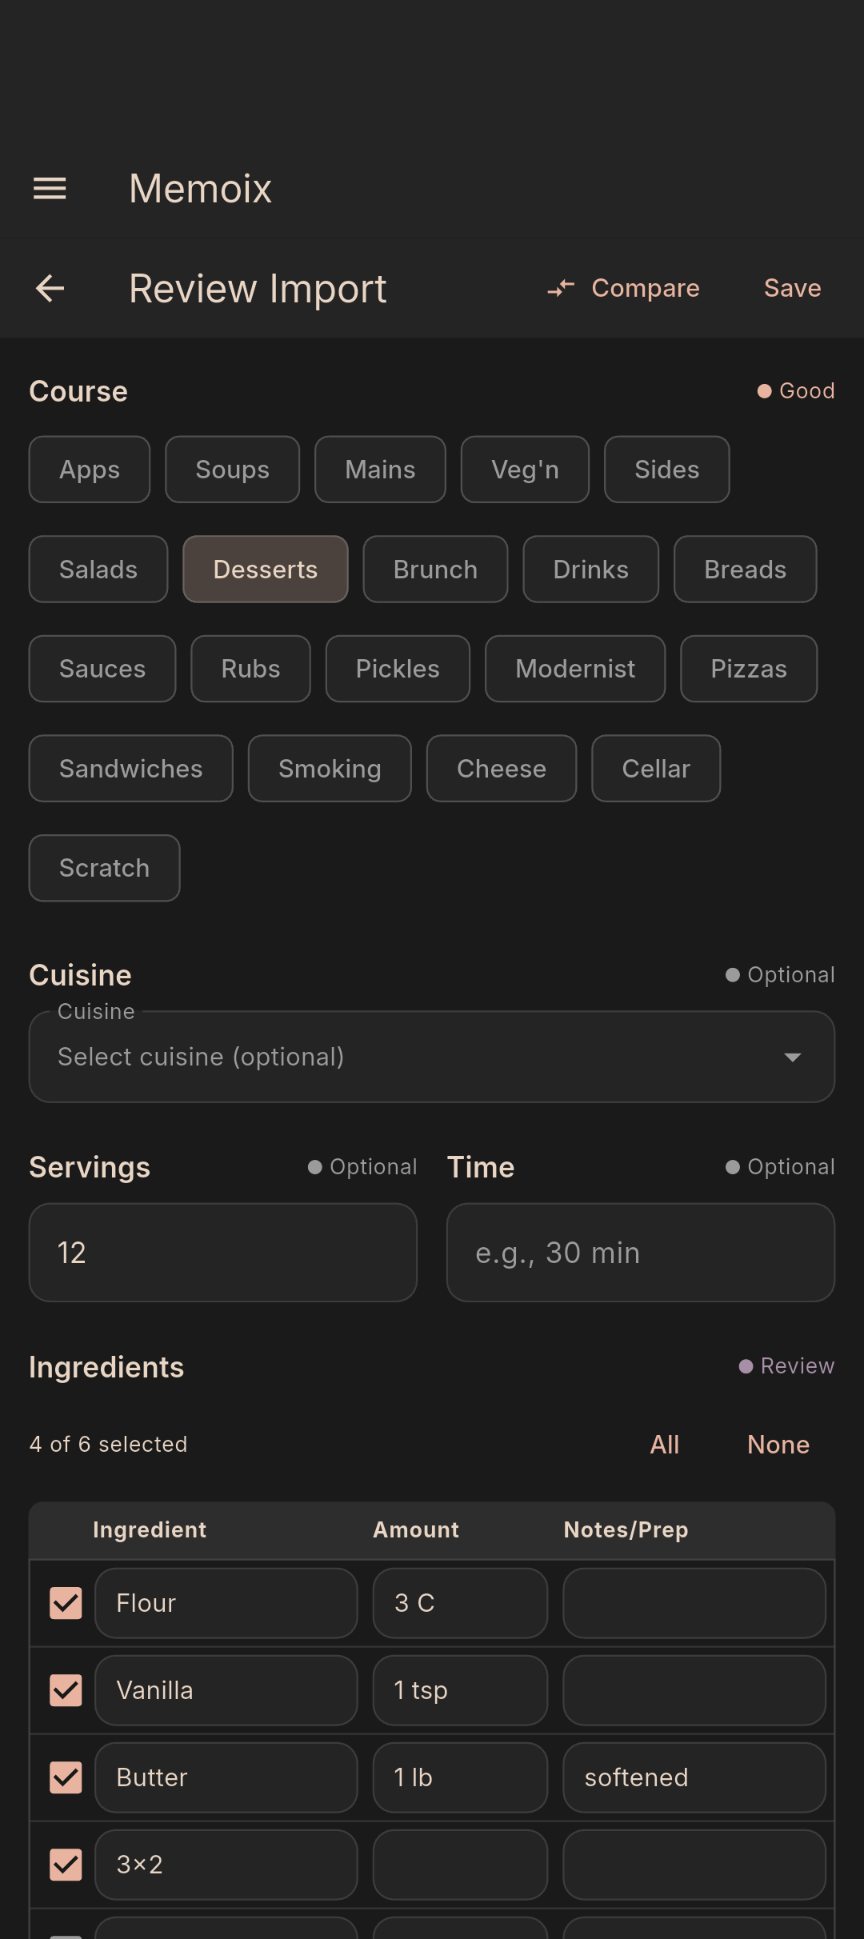Select the Mains course chip

(380, 469)
